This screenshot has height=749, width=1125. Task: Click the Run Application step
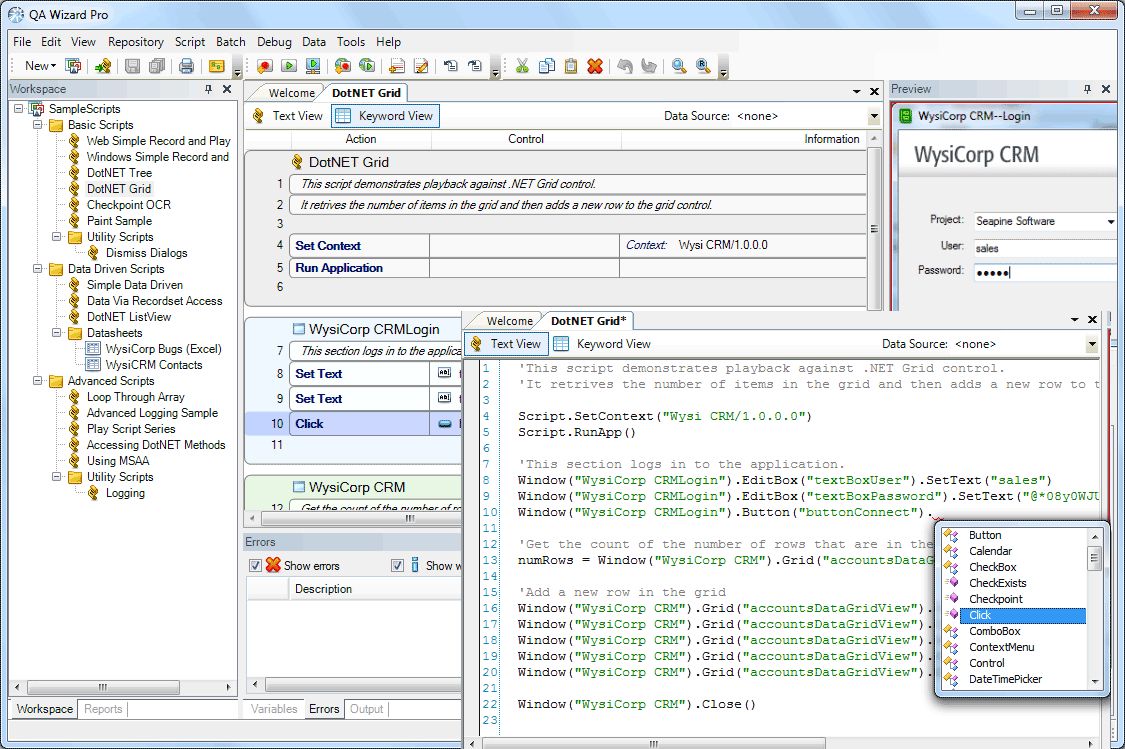(339, 268)
